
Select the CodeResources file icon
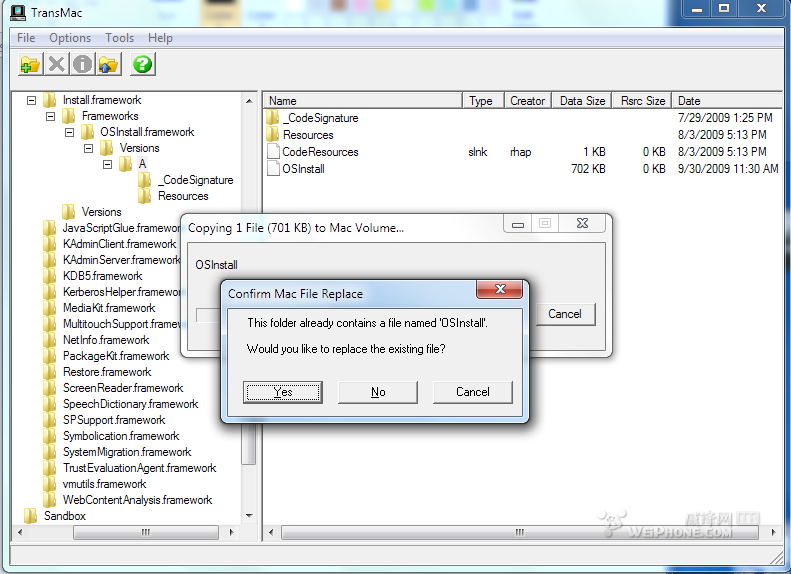pyautogui.click(x=273, y=152)
